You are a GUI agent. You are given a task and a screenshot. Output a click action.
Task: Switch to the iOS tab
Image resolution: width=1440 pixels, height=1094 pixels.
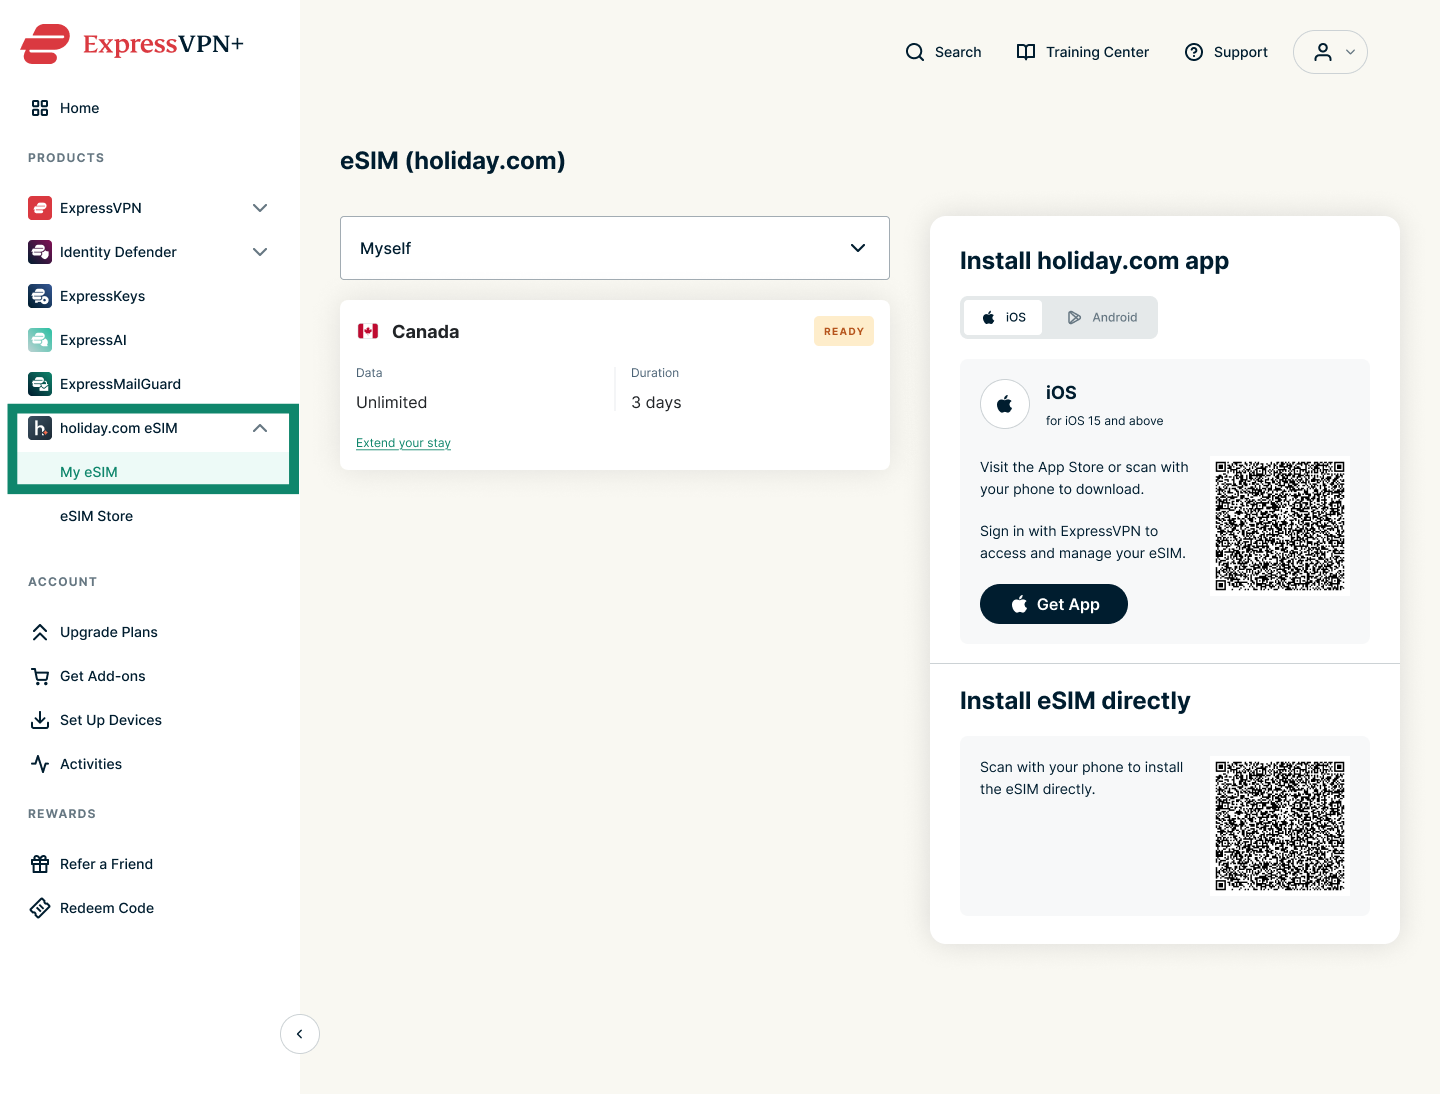coord(1003,317)
